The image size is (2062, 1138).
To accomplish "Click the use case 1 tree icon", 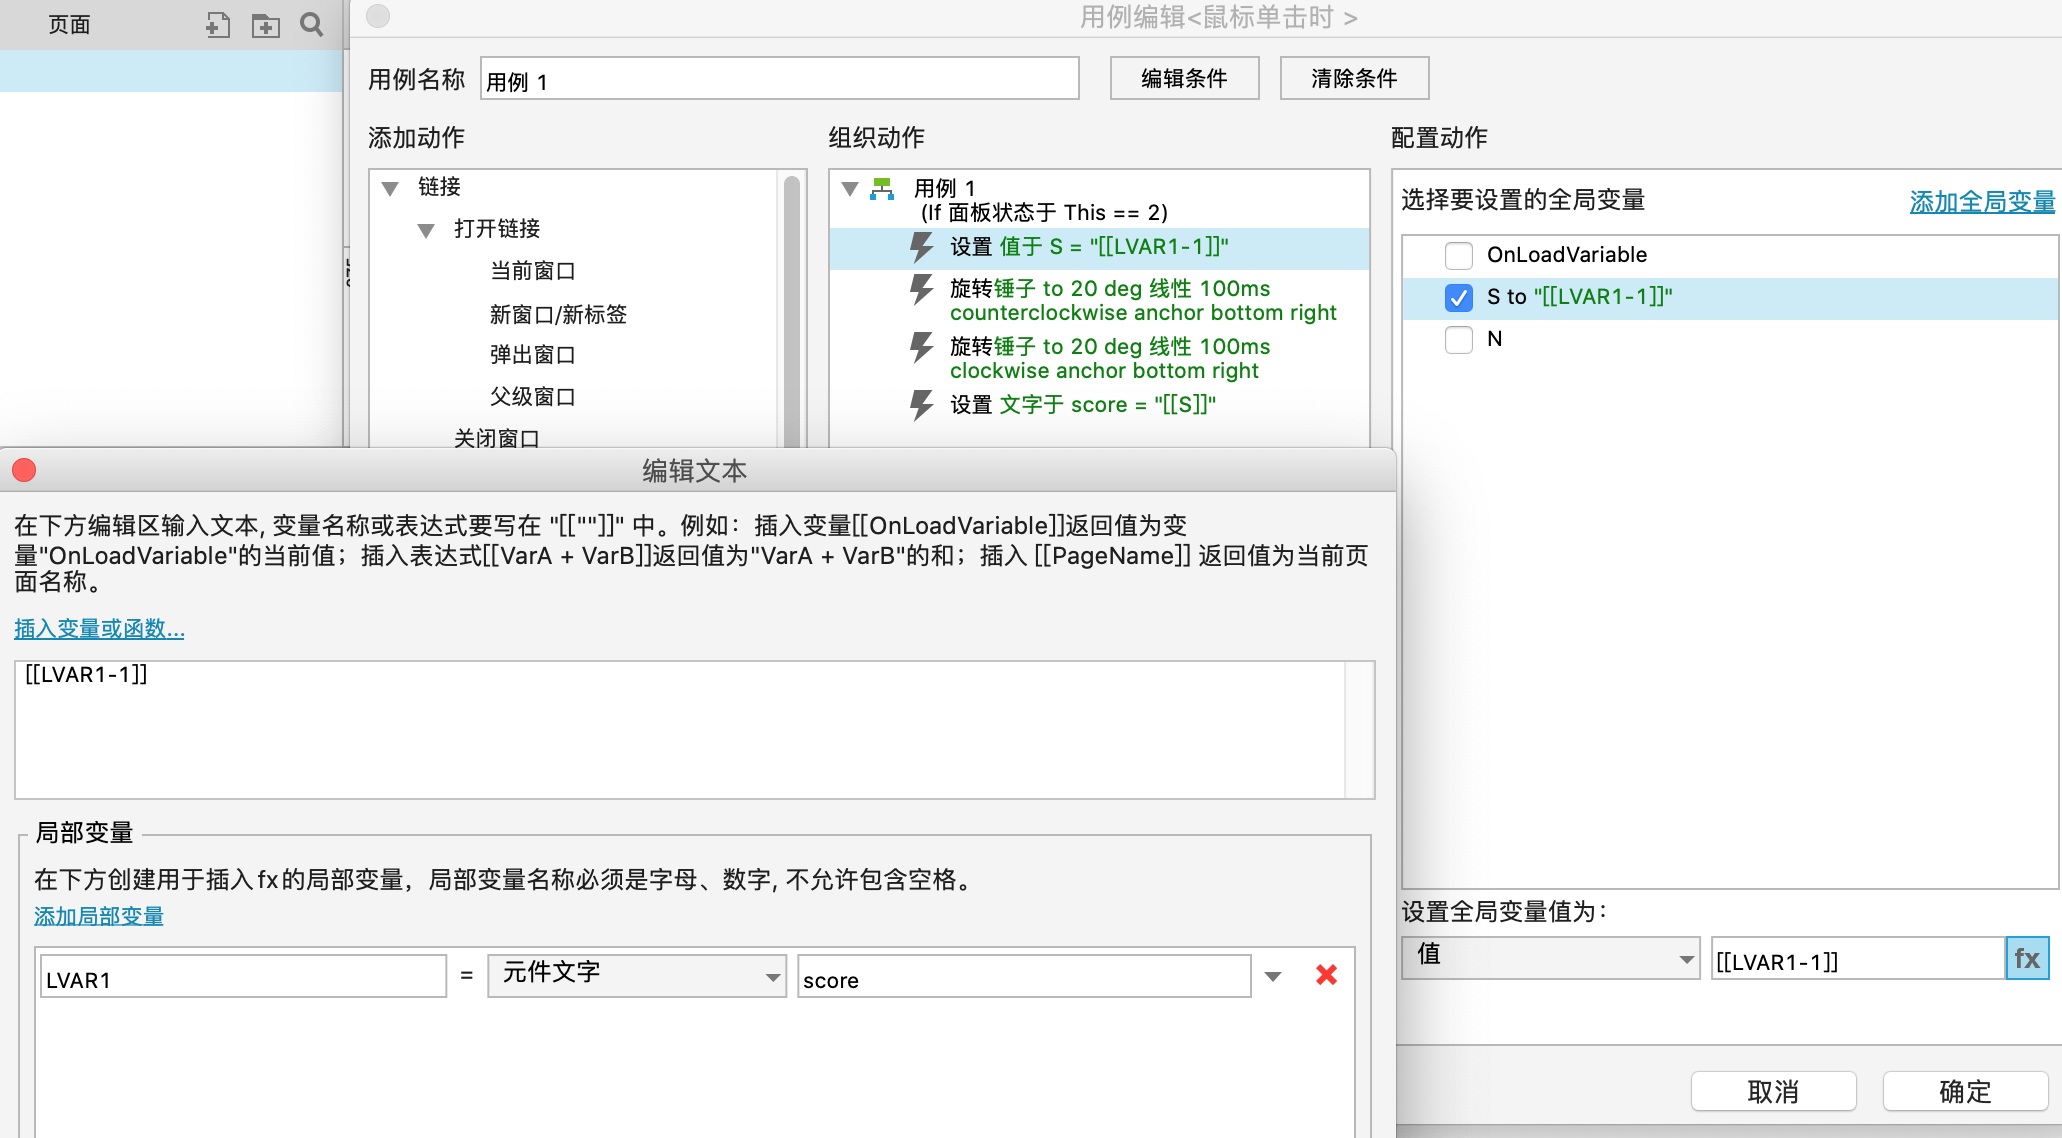I will (882, 189).
